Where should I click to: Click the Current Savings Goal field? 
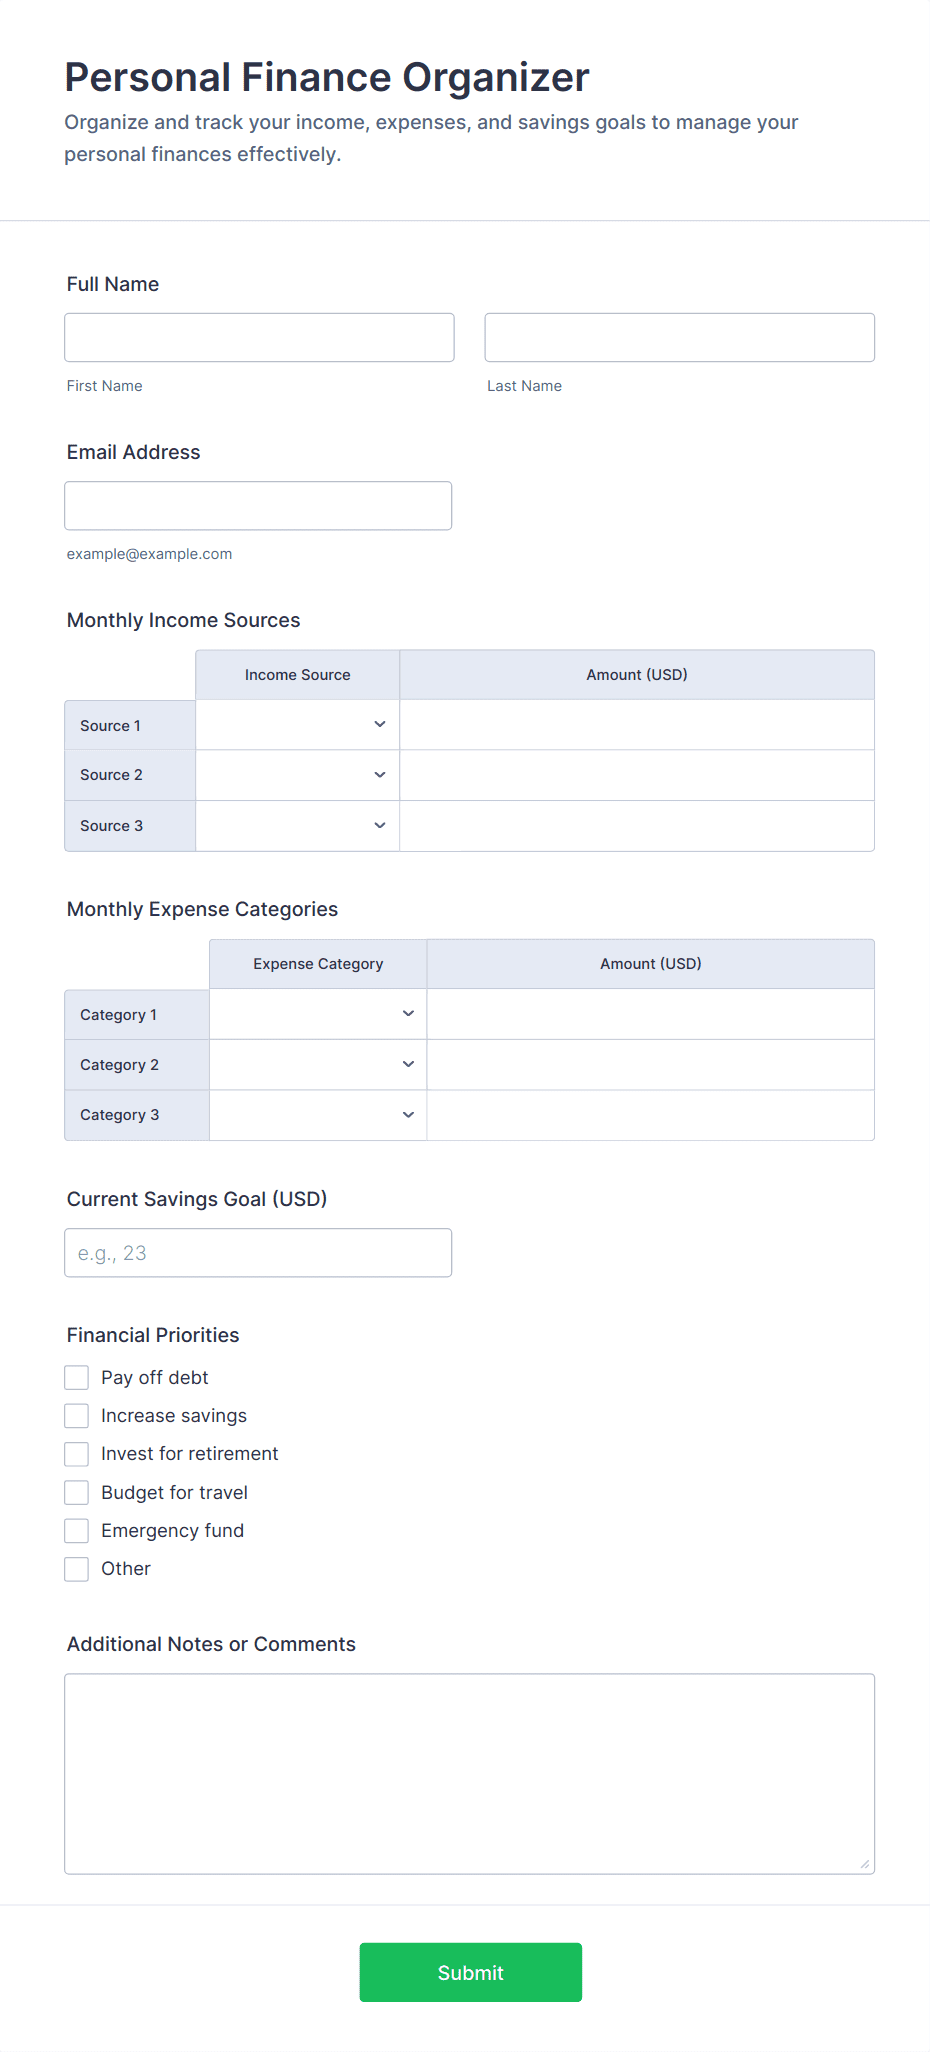point(258,1253)
